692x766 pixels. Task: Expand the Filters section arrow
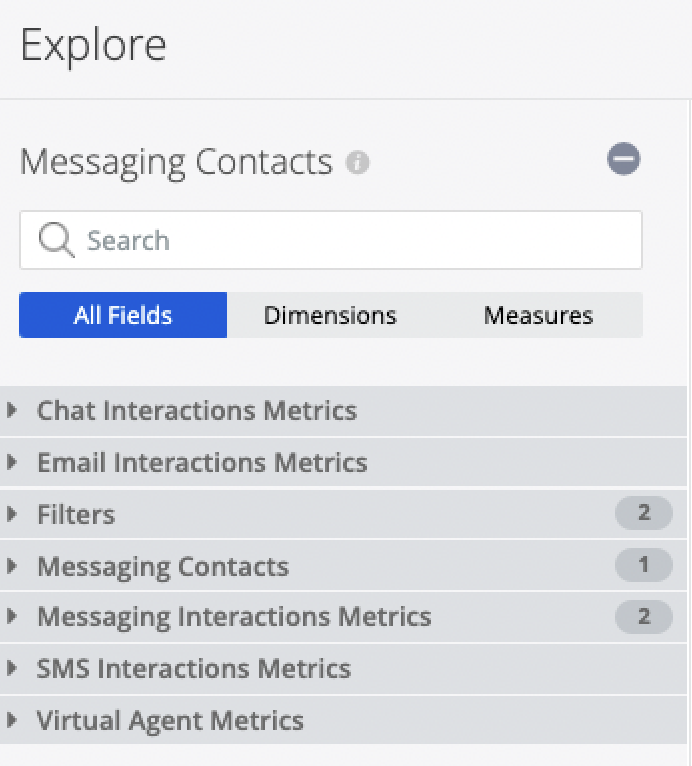(x=12, y=514)
